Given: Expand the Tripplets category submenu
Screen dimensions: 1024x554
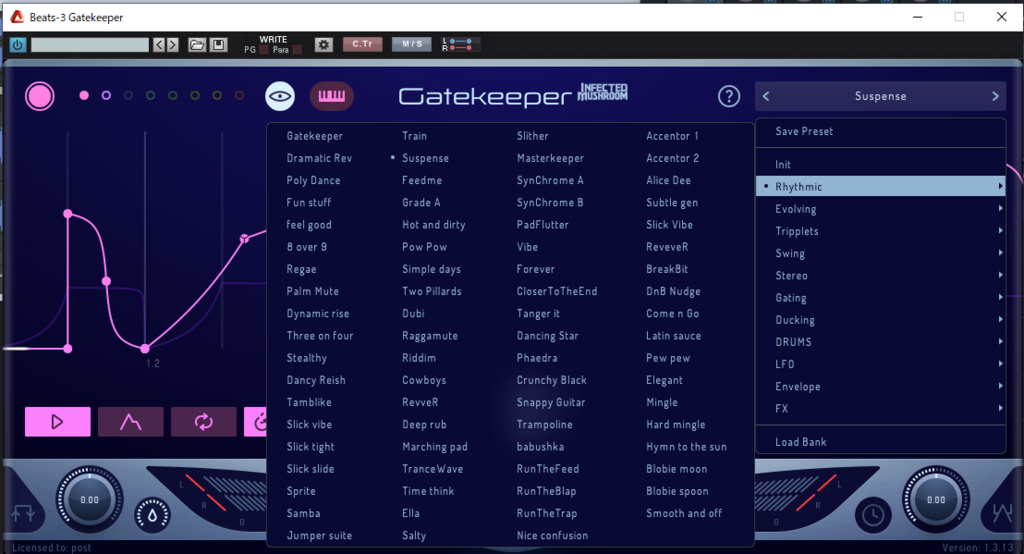Looking at the screenshot, I should 880,231.
